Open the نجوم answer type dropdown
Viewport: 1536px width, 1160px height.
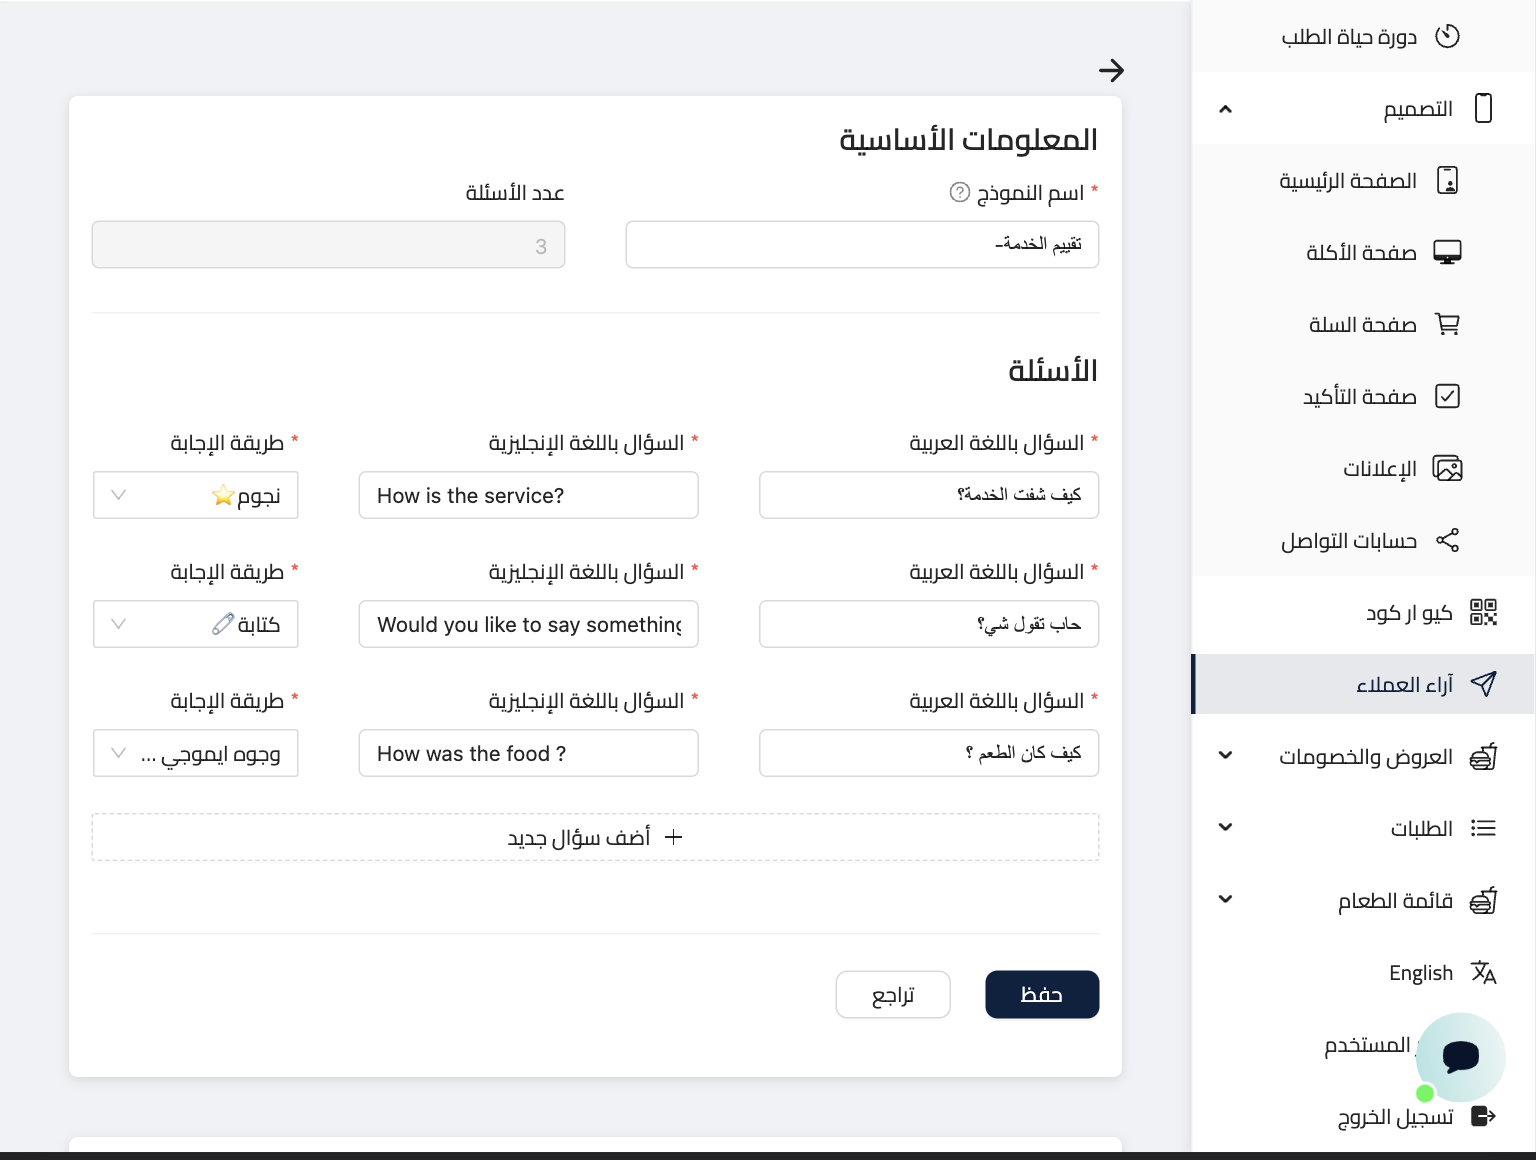click(196, 495)
